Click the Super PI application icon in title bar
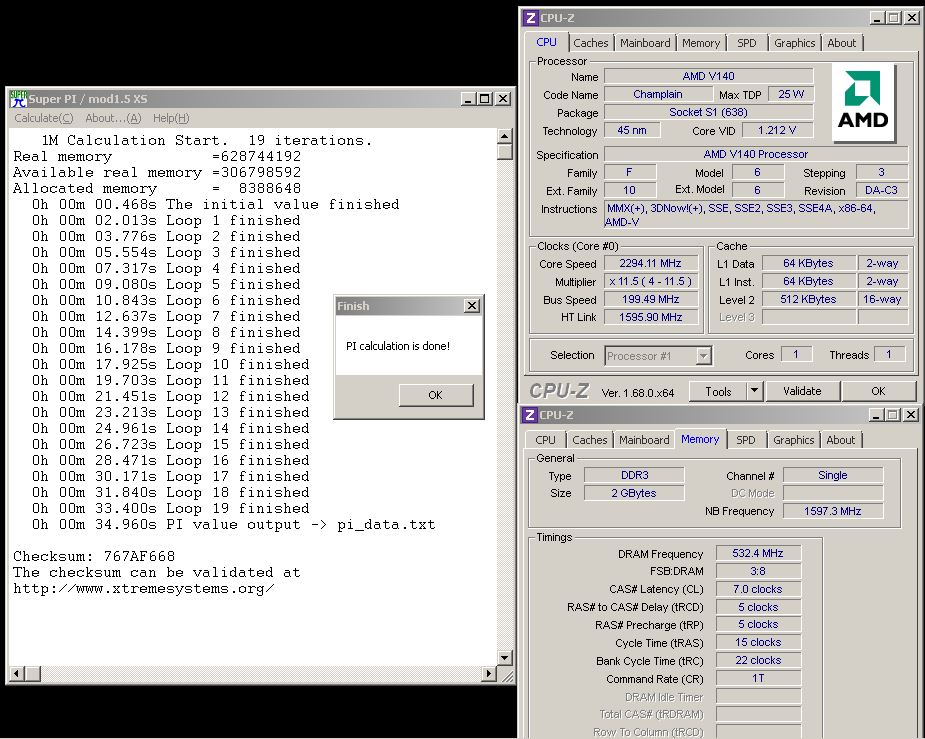 click(18, 98)
